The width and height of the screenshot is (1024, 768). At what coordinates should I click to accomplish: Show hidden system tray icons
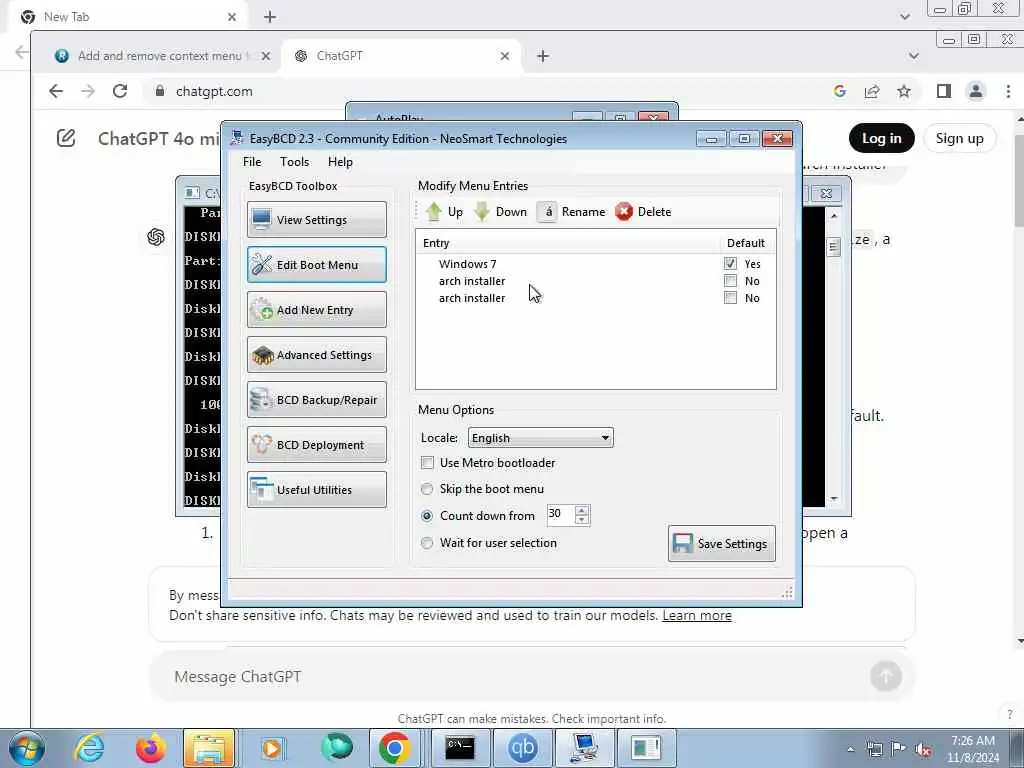[850, 750]
